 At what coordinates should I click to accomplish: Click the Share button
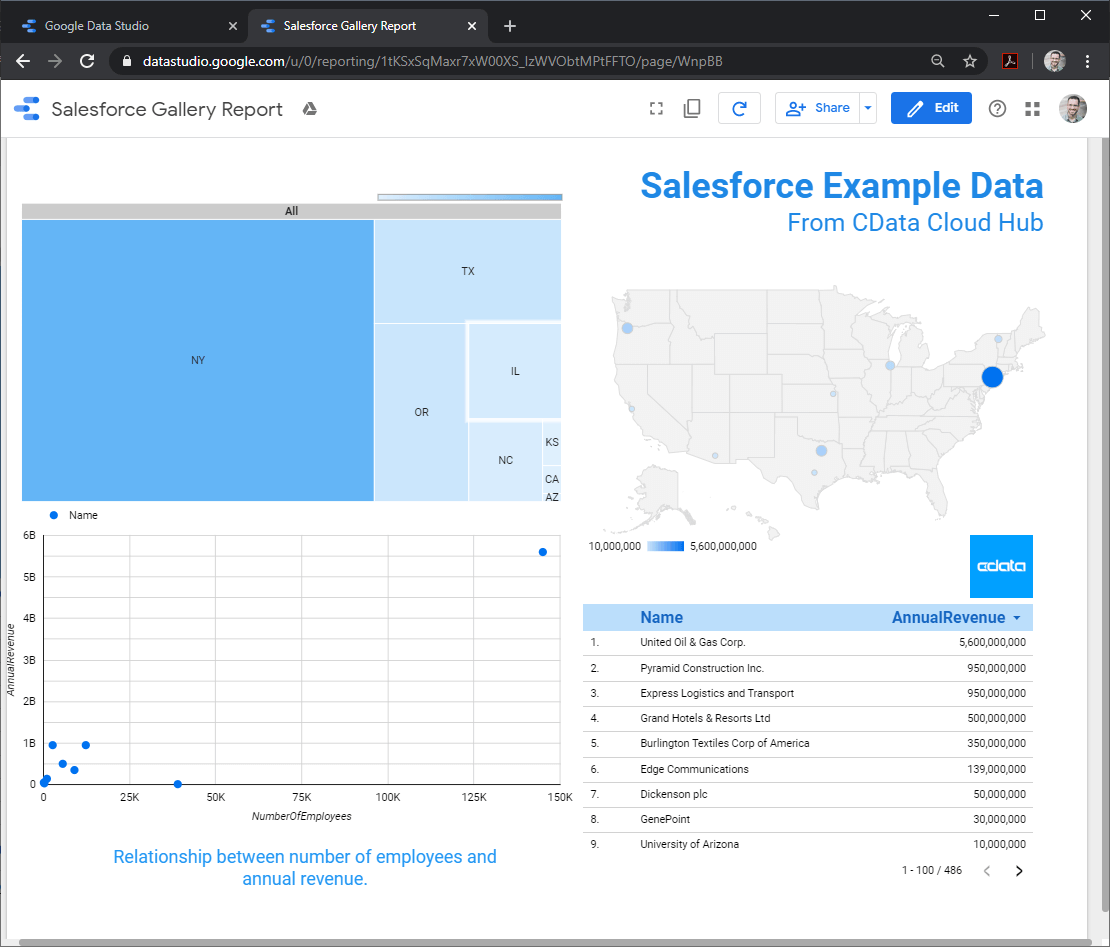(x=818, y=108)
